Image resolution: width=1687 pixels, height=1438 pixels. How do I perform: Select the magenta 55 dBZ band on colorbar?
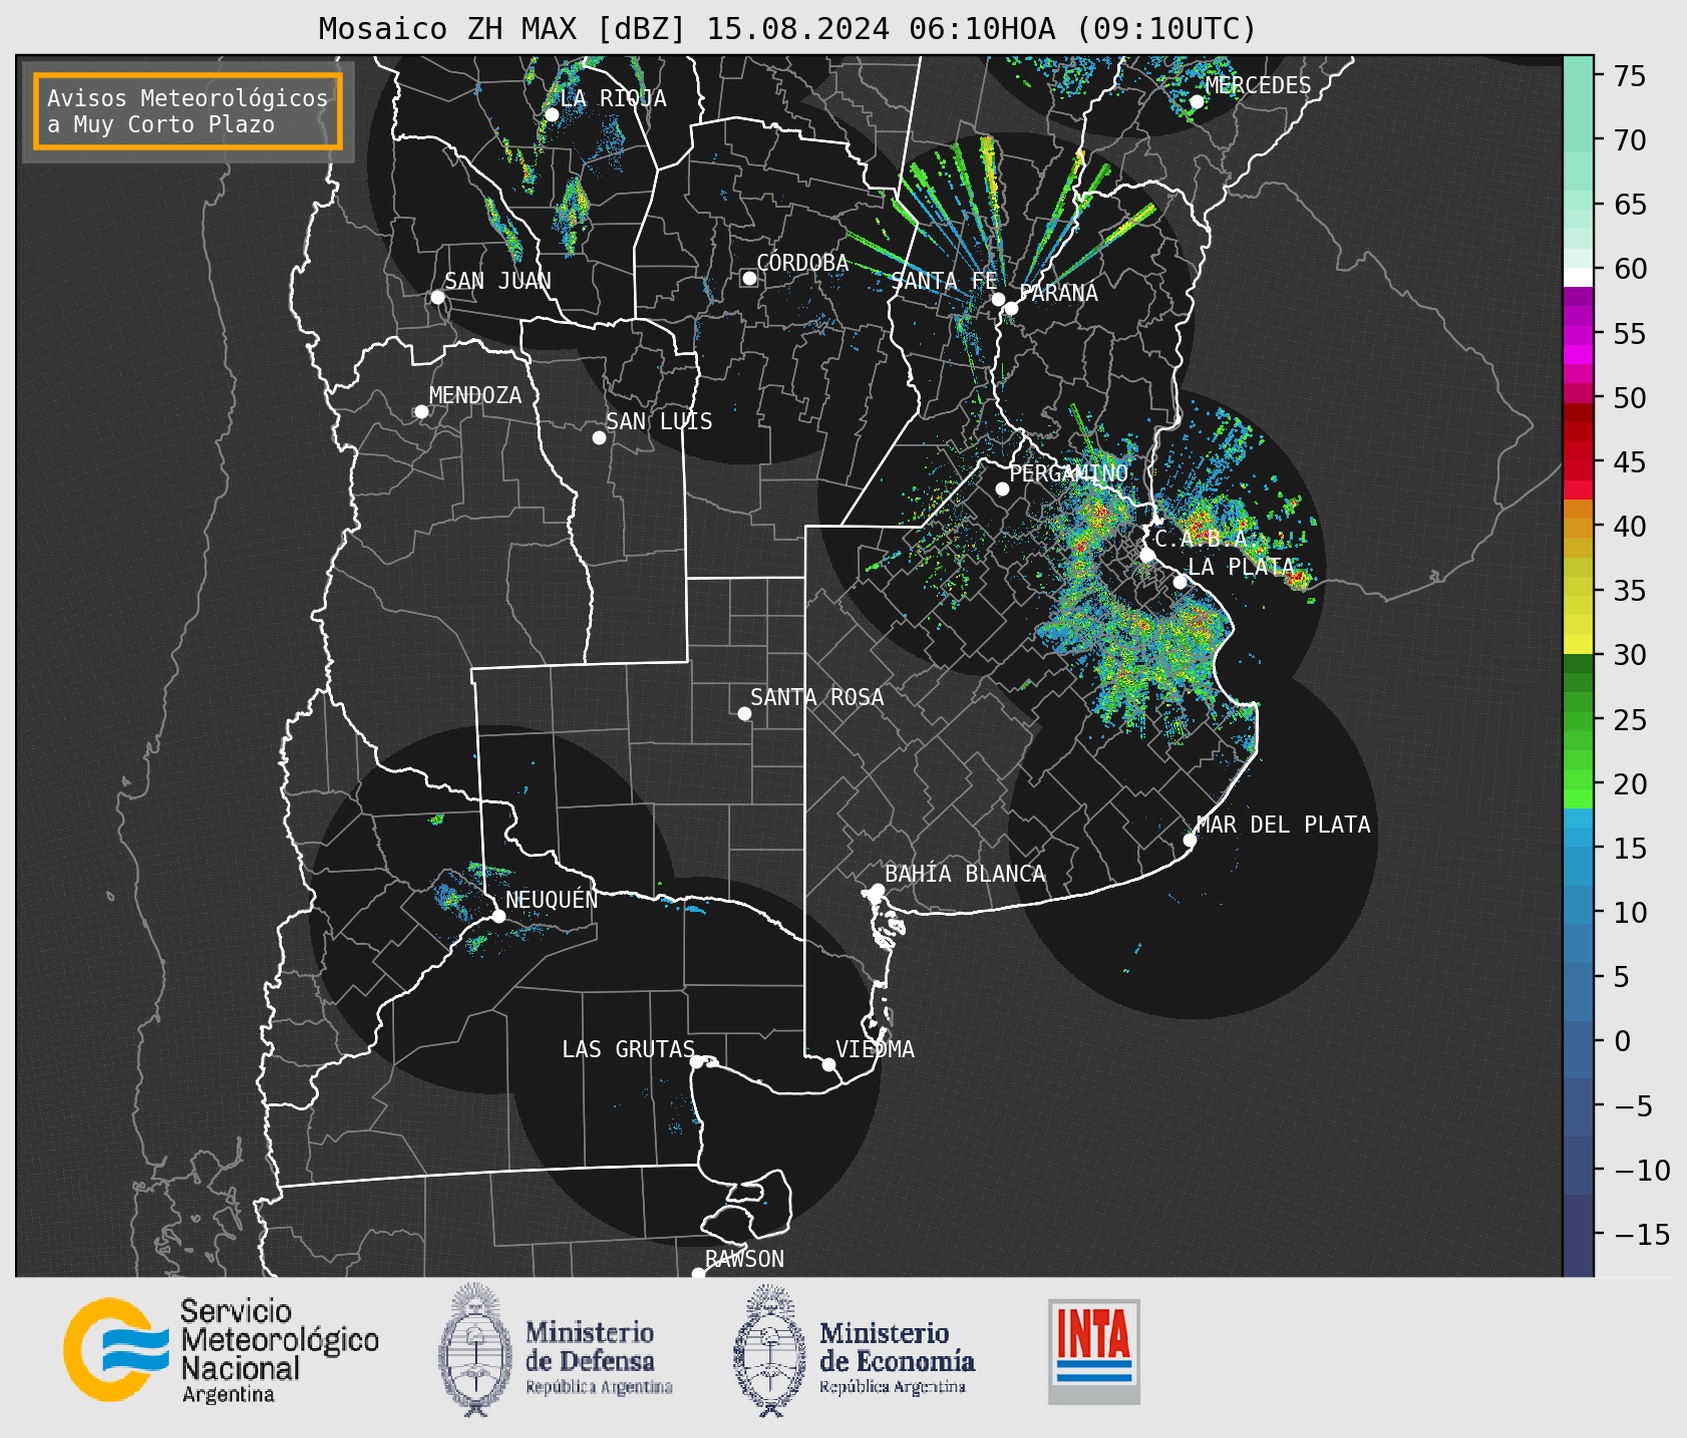pos(1578,335)
